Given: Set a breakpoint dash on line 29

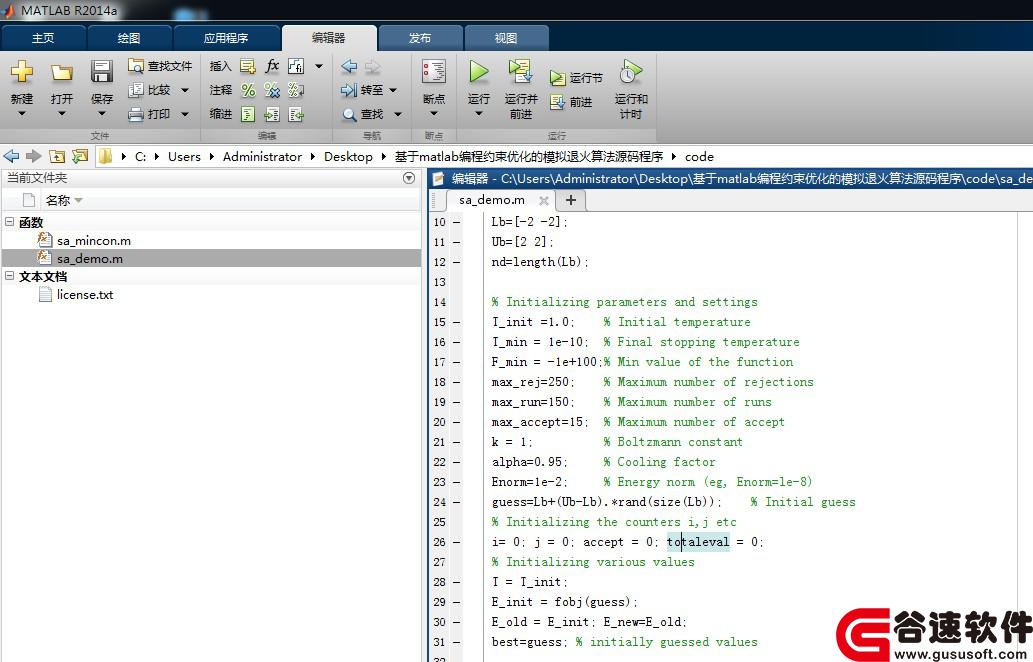Looking at the screenshot, I should [457, 602].
